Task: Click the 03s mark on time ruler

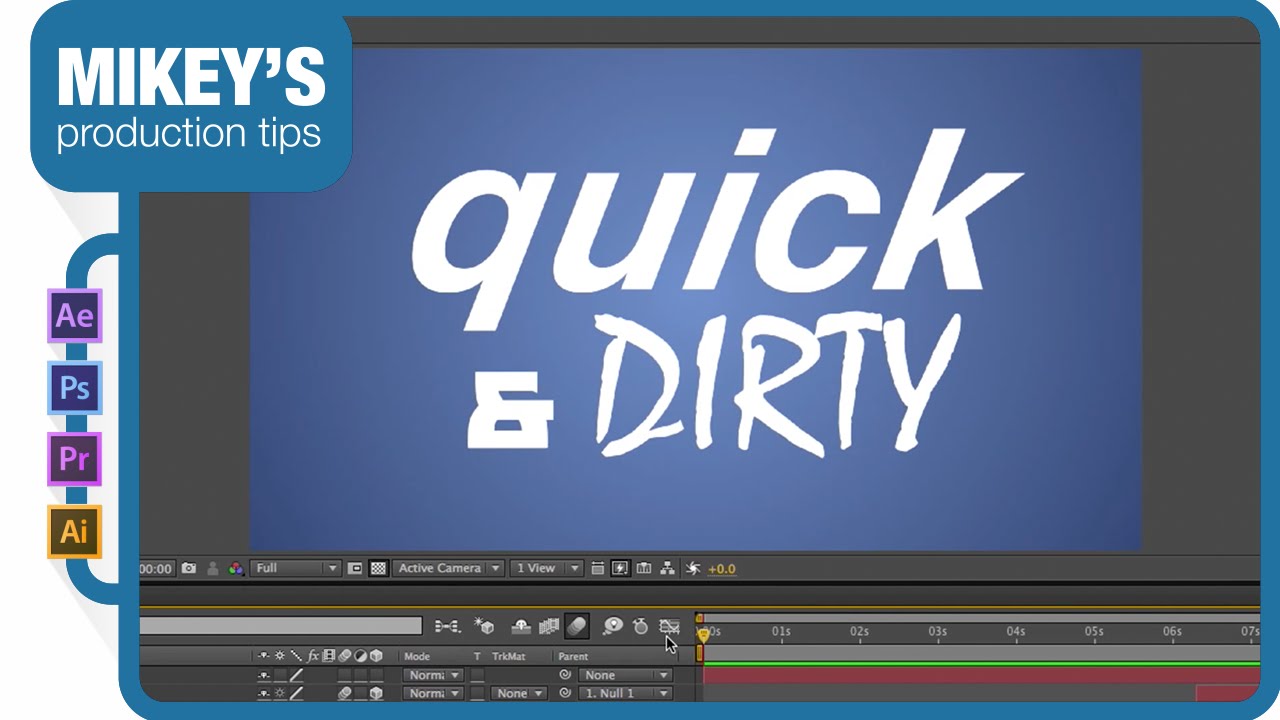Action: pyautogui.click(x=937, y=632)
